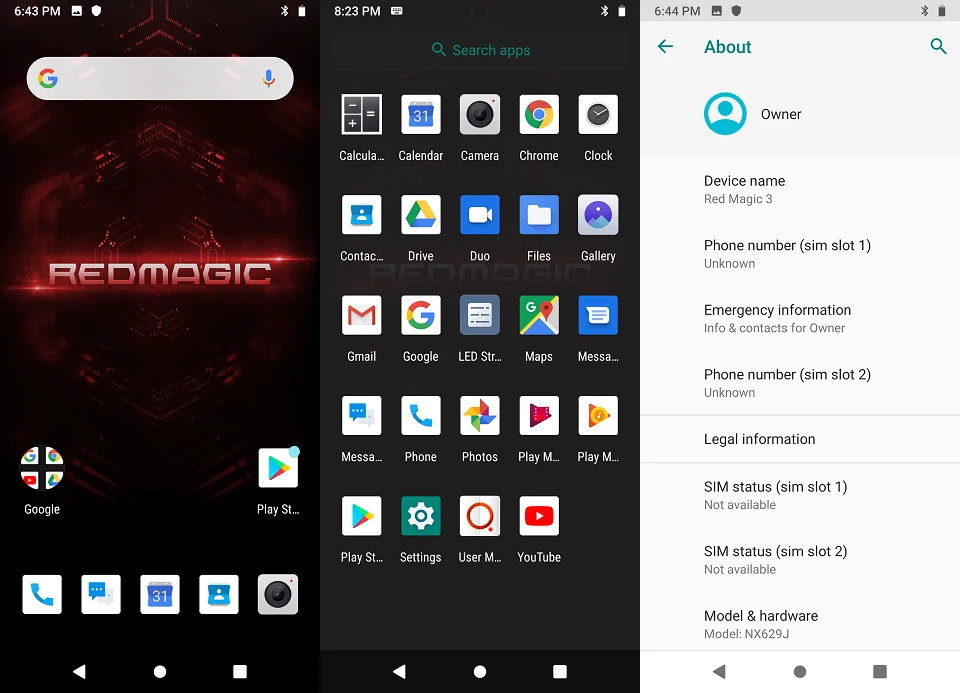The image size is (960, 693).
Task: Open Emergency information
Action: point(800,318)
